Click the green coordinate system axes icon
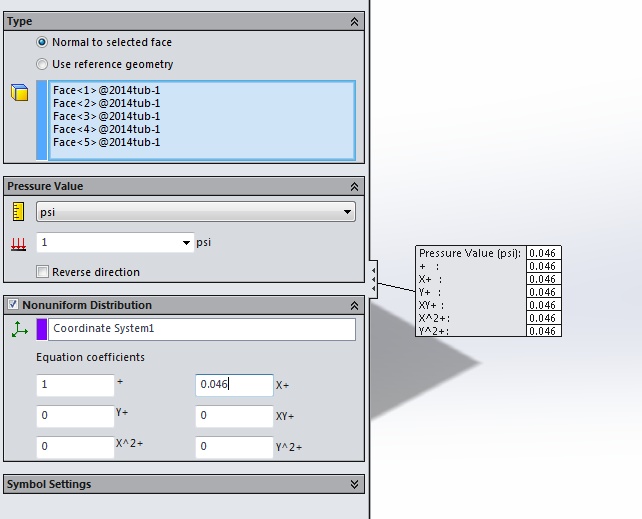The width and height of the screenshot is (642, 519). point(19,329)
